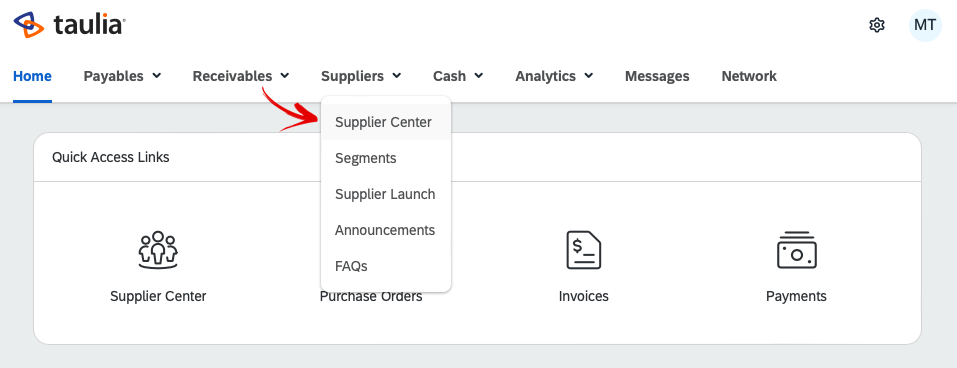Select Supplier Center in Suppliers dropdown
957x368 pixels.
(386, 122)
